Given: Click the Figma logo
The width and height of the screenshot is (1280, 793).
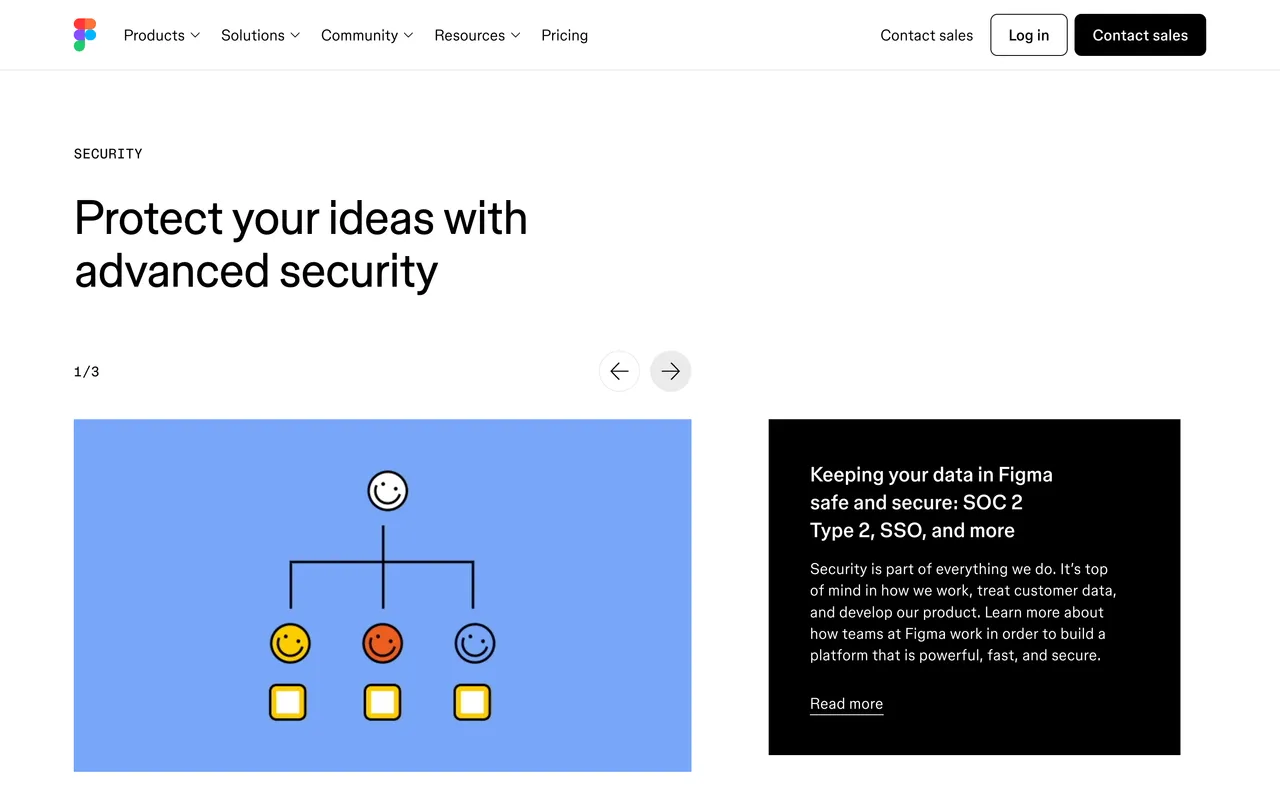Looking at the screenshot, I should (84, 34).
